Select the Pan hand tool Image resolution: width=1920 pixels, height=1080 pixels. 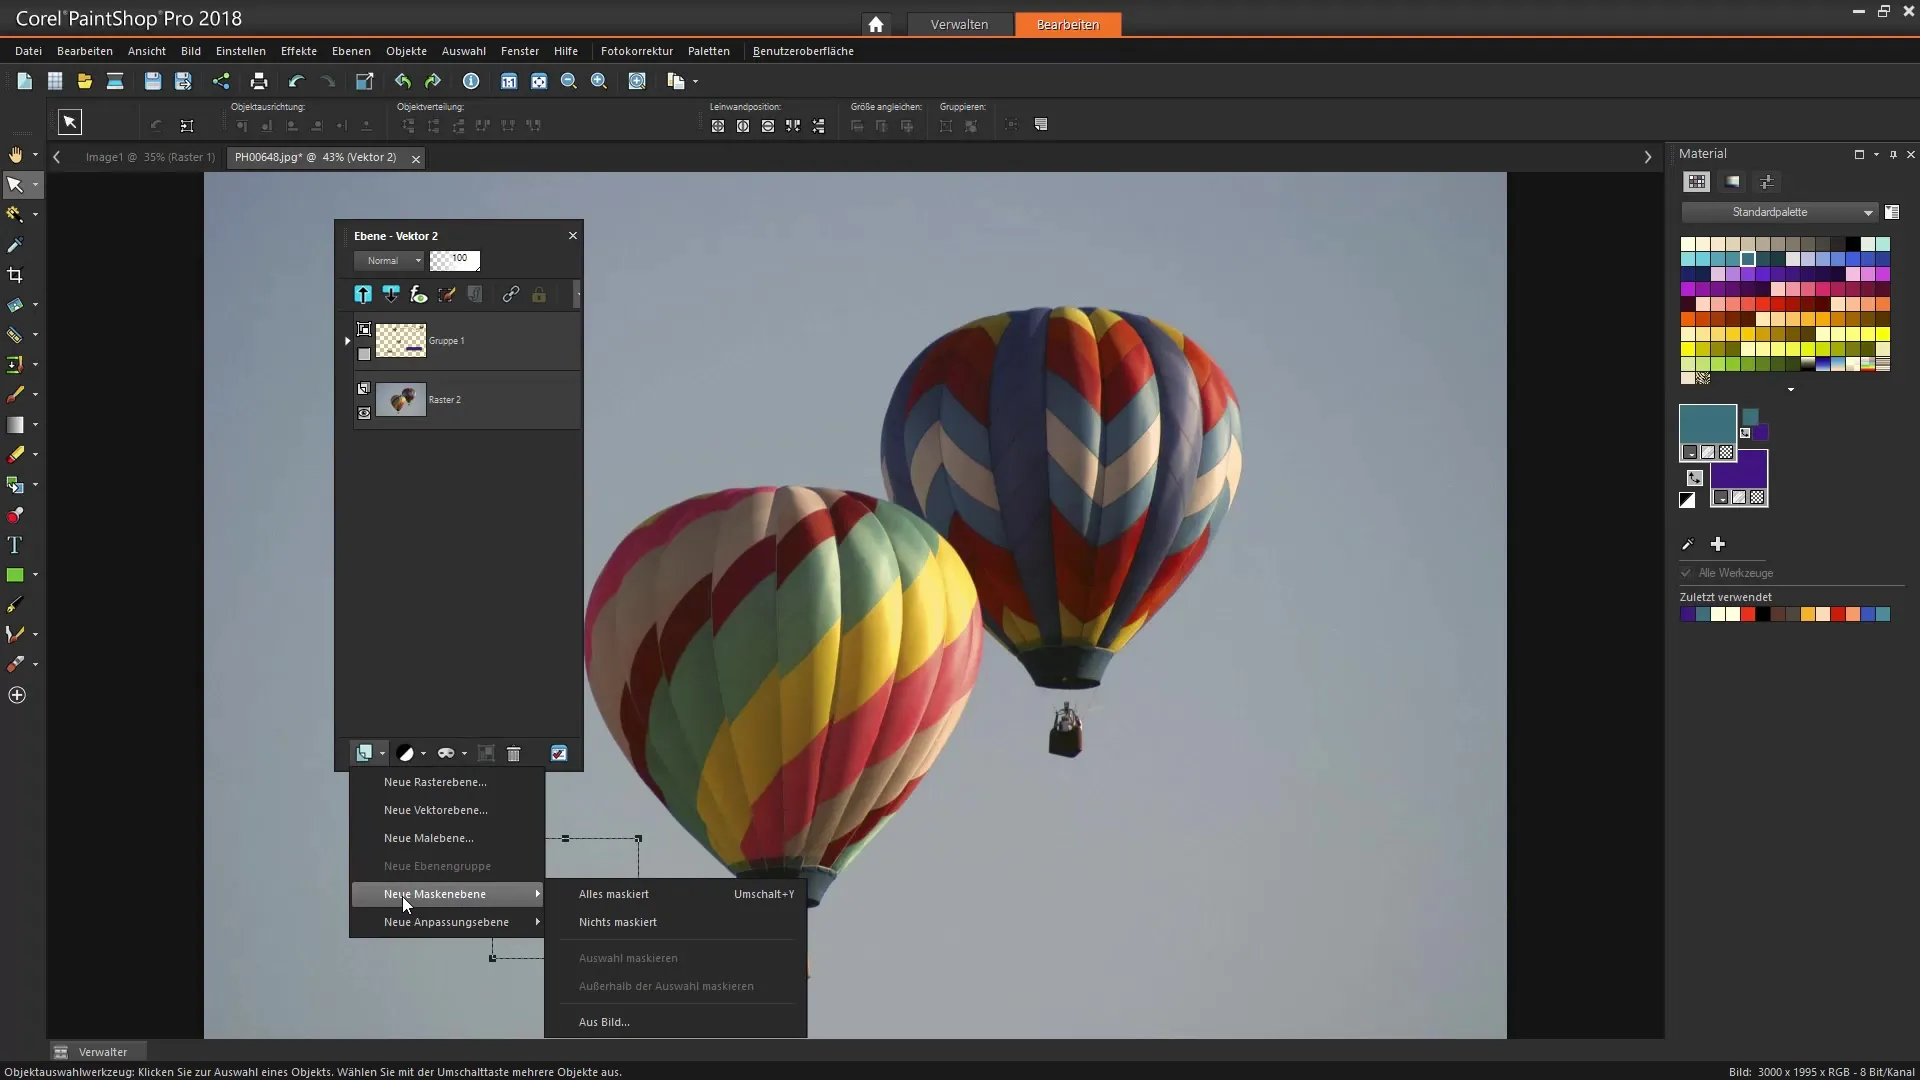point(15,154)
